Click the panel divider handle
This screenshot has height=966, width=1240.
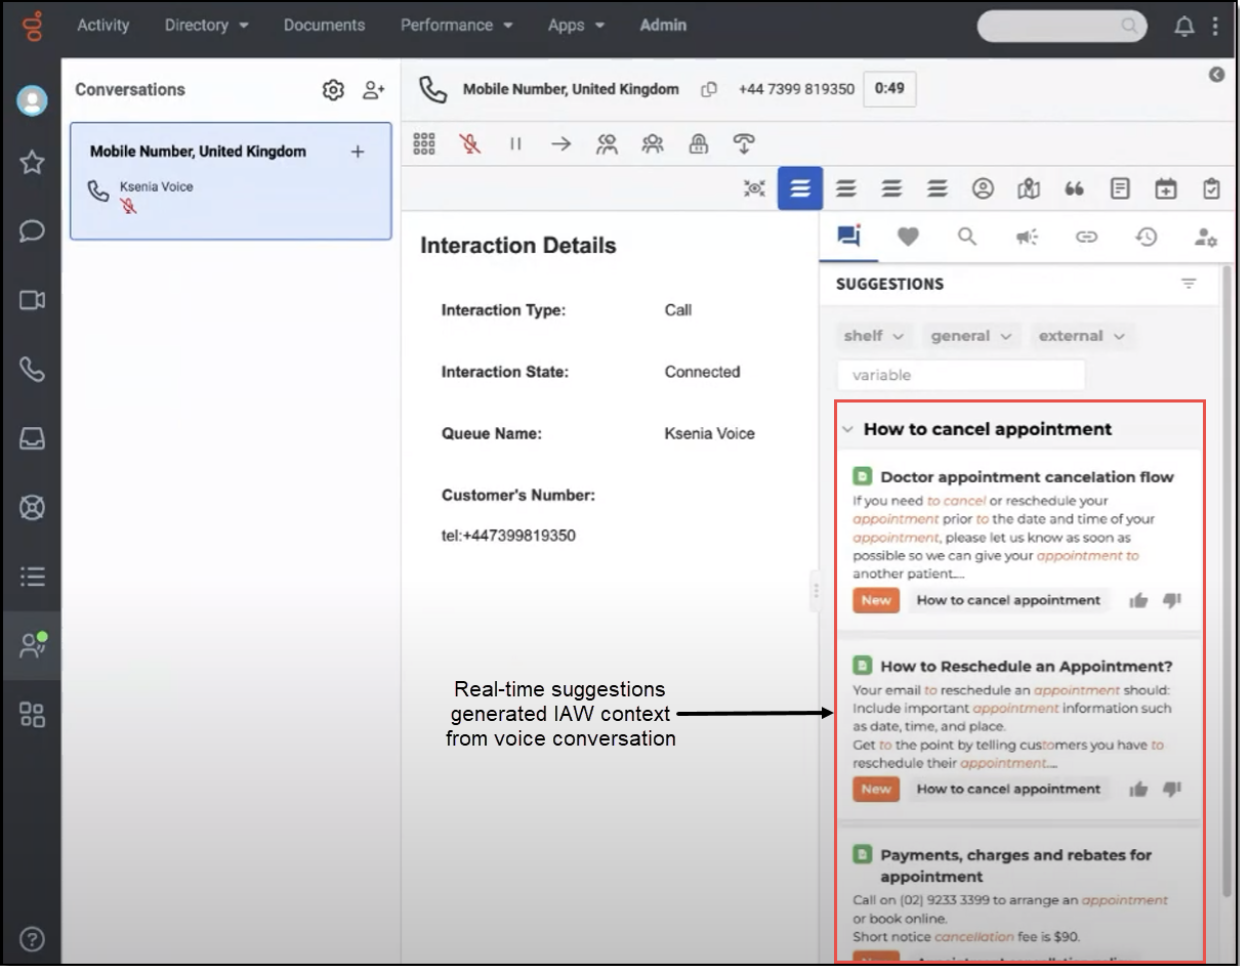tap(816, 591)
